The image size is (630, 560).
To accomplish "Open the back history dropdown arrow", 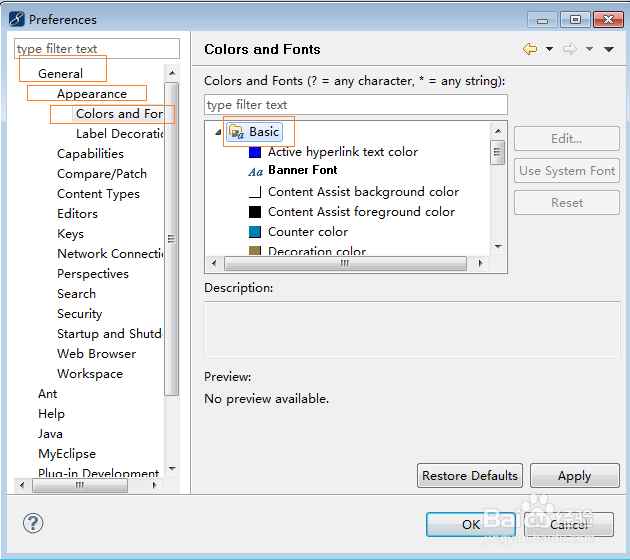I will coord(549,49).
